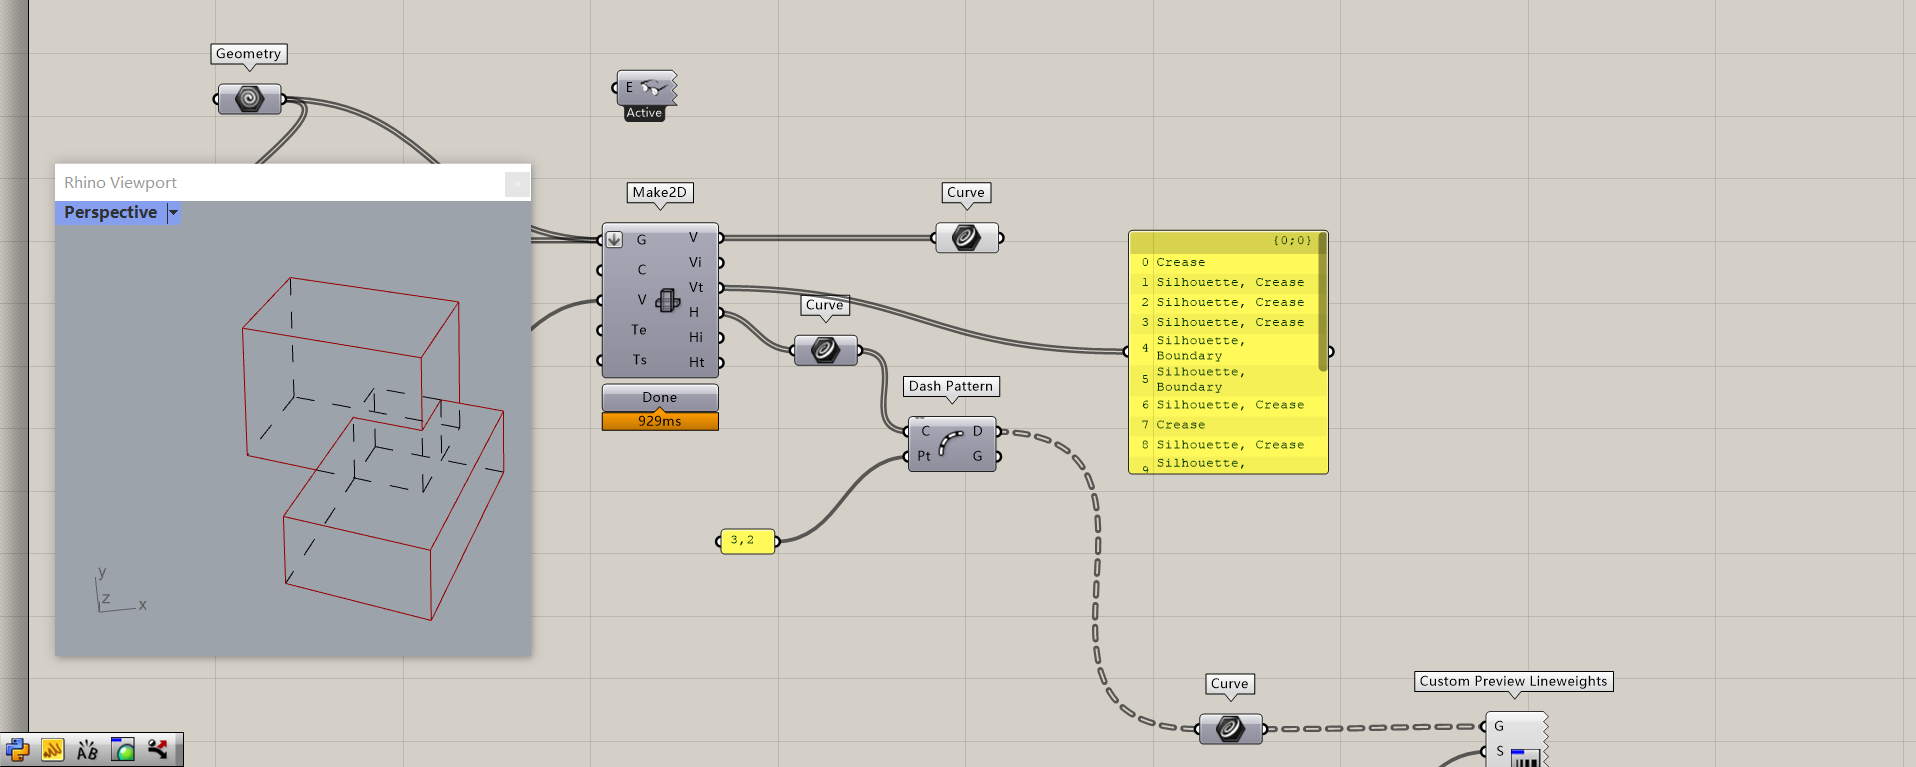Click the S input on Custom Preview Lineweights

tap(1500, 752)
